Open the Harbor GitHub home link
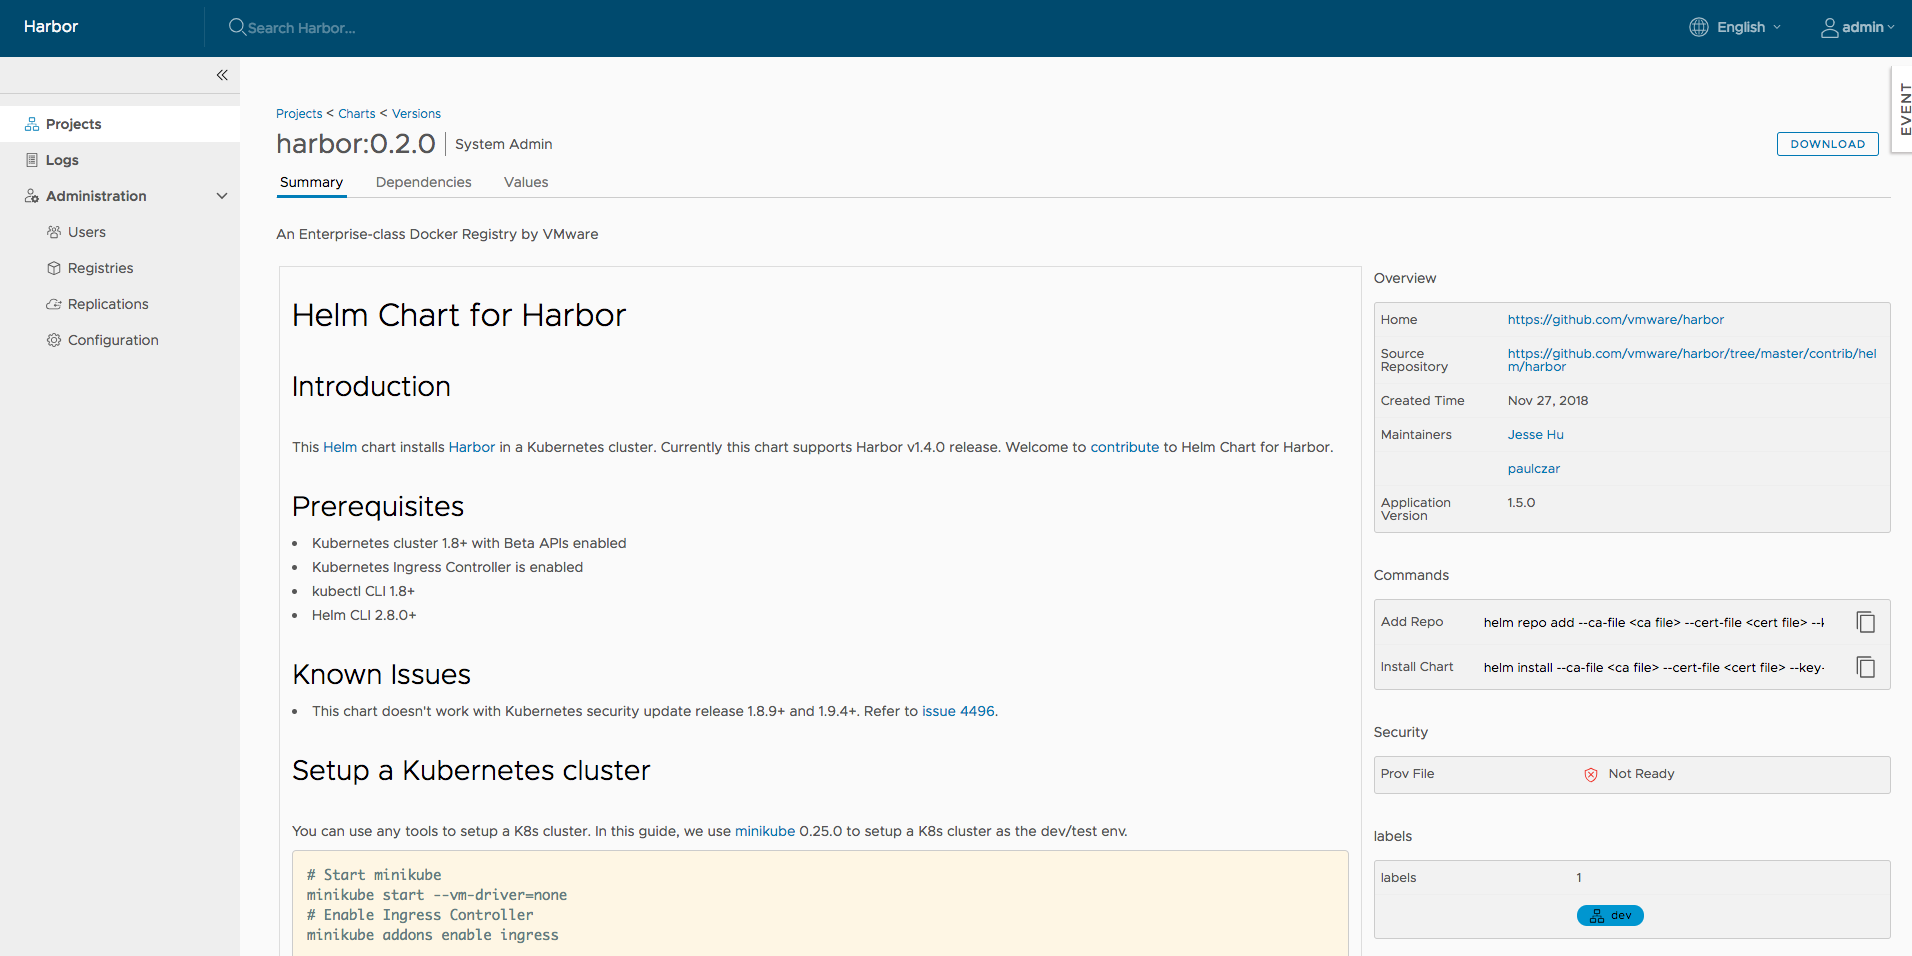1912x956 pixels. 1615,320
